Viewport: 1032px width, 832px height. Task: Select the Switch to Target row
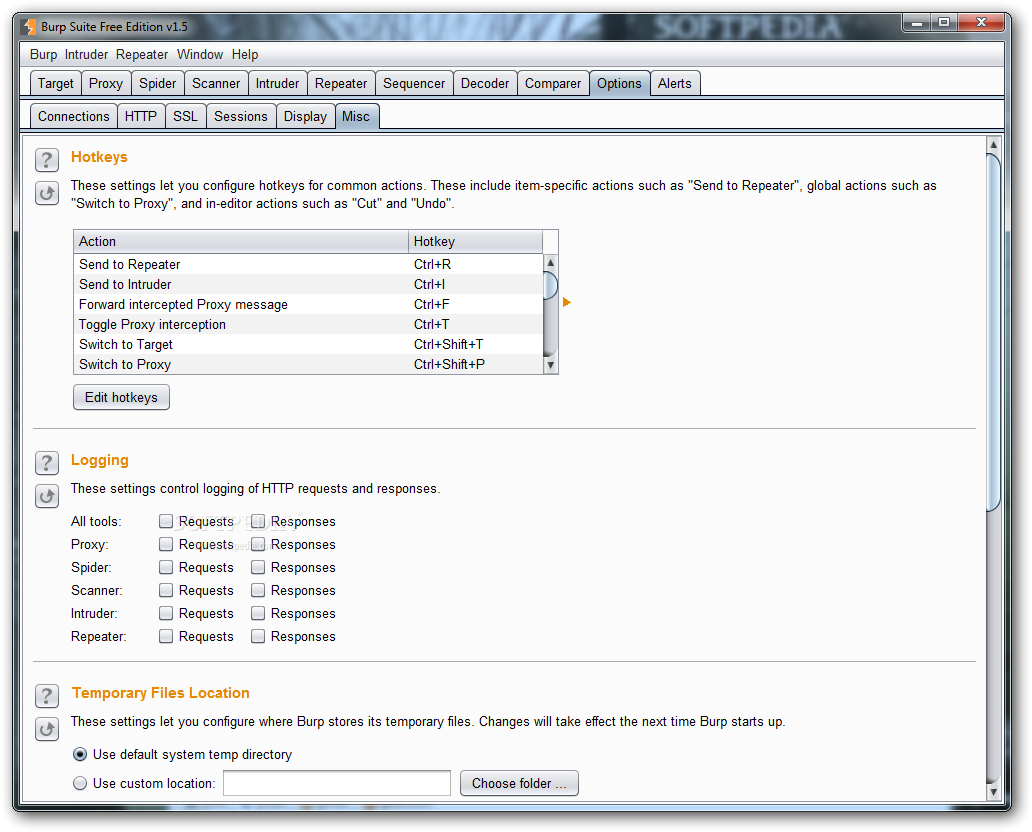coord(309,344)
